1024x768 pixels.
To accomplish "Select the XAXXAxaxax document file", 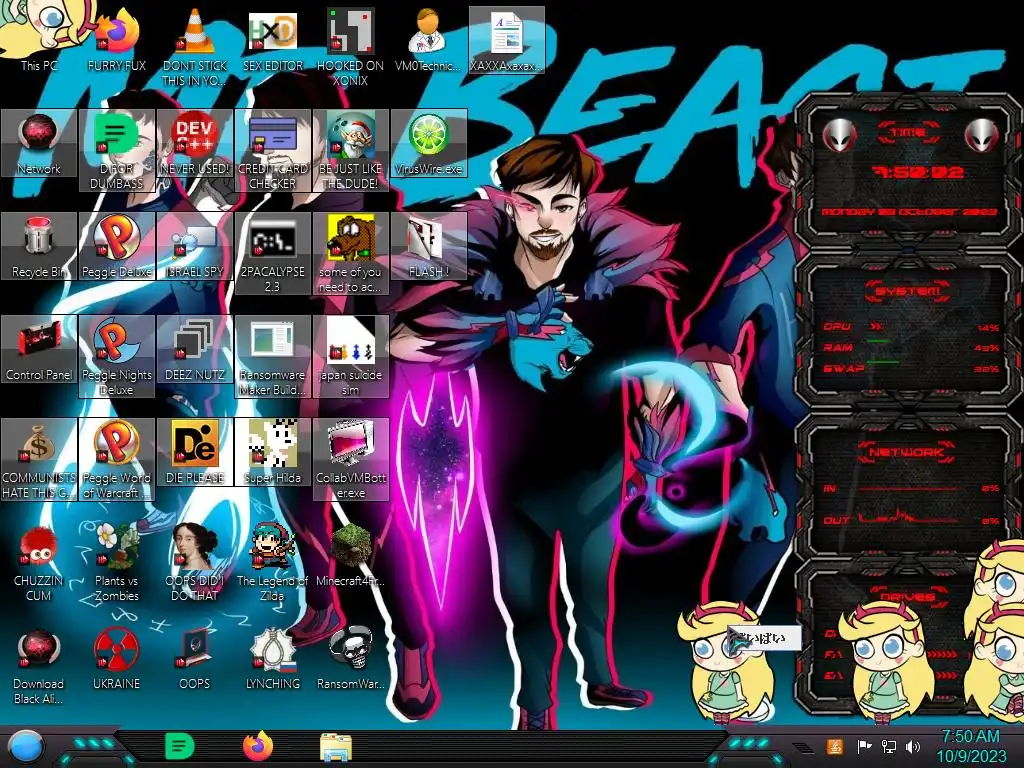I will pos(506,39).
